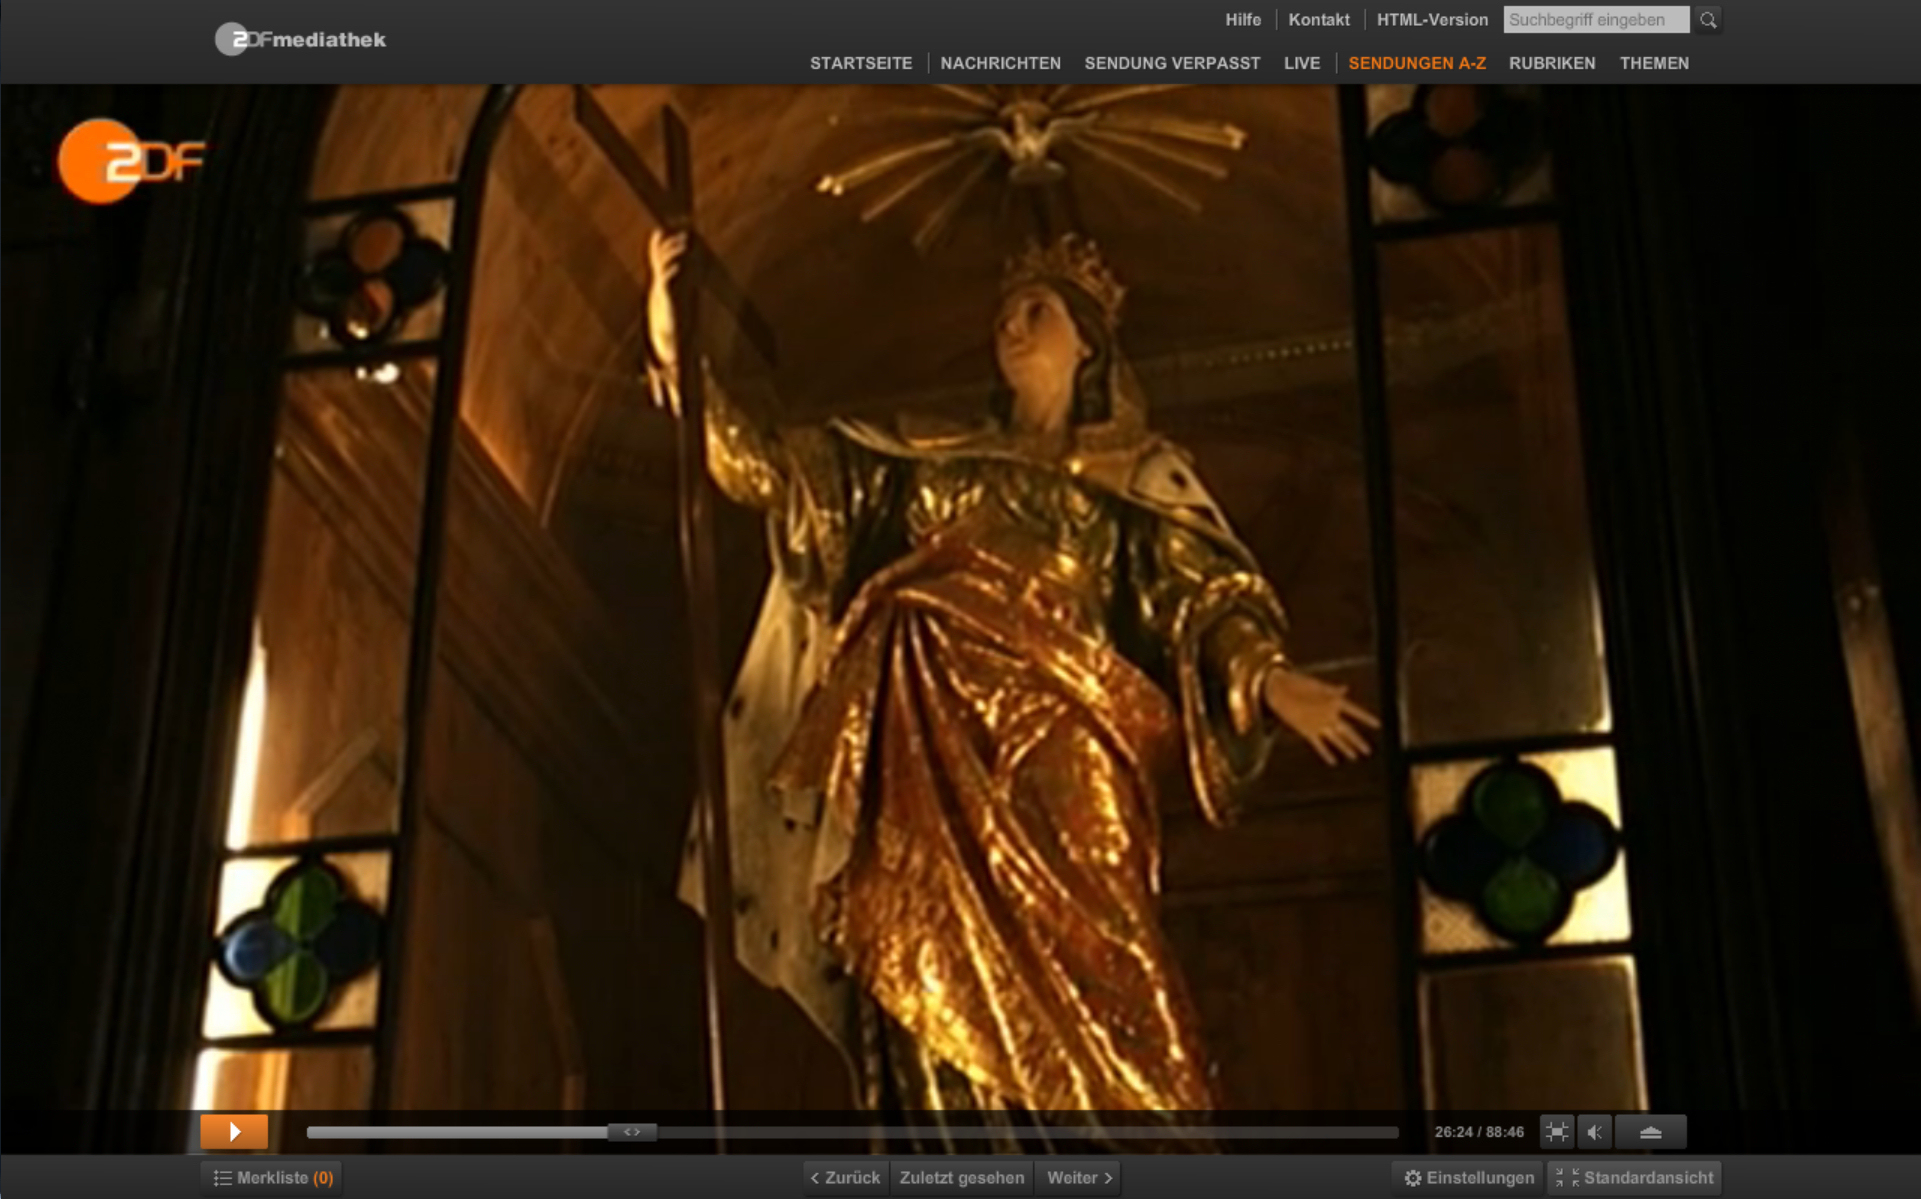Image resolution: width=1921 pixels, height=1199 pixels.
Task: Click the video progress slider handle
Action: click(x=632, y=1132)
